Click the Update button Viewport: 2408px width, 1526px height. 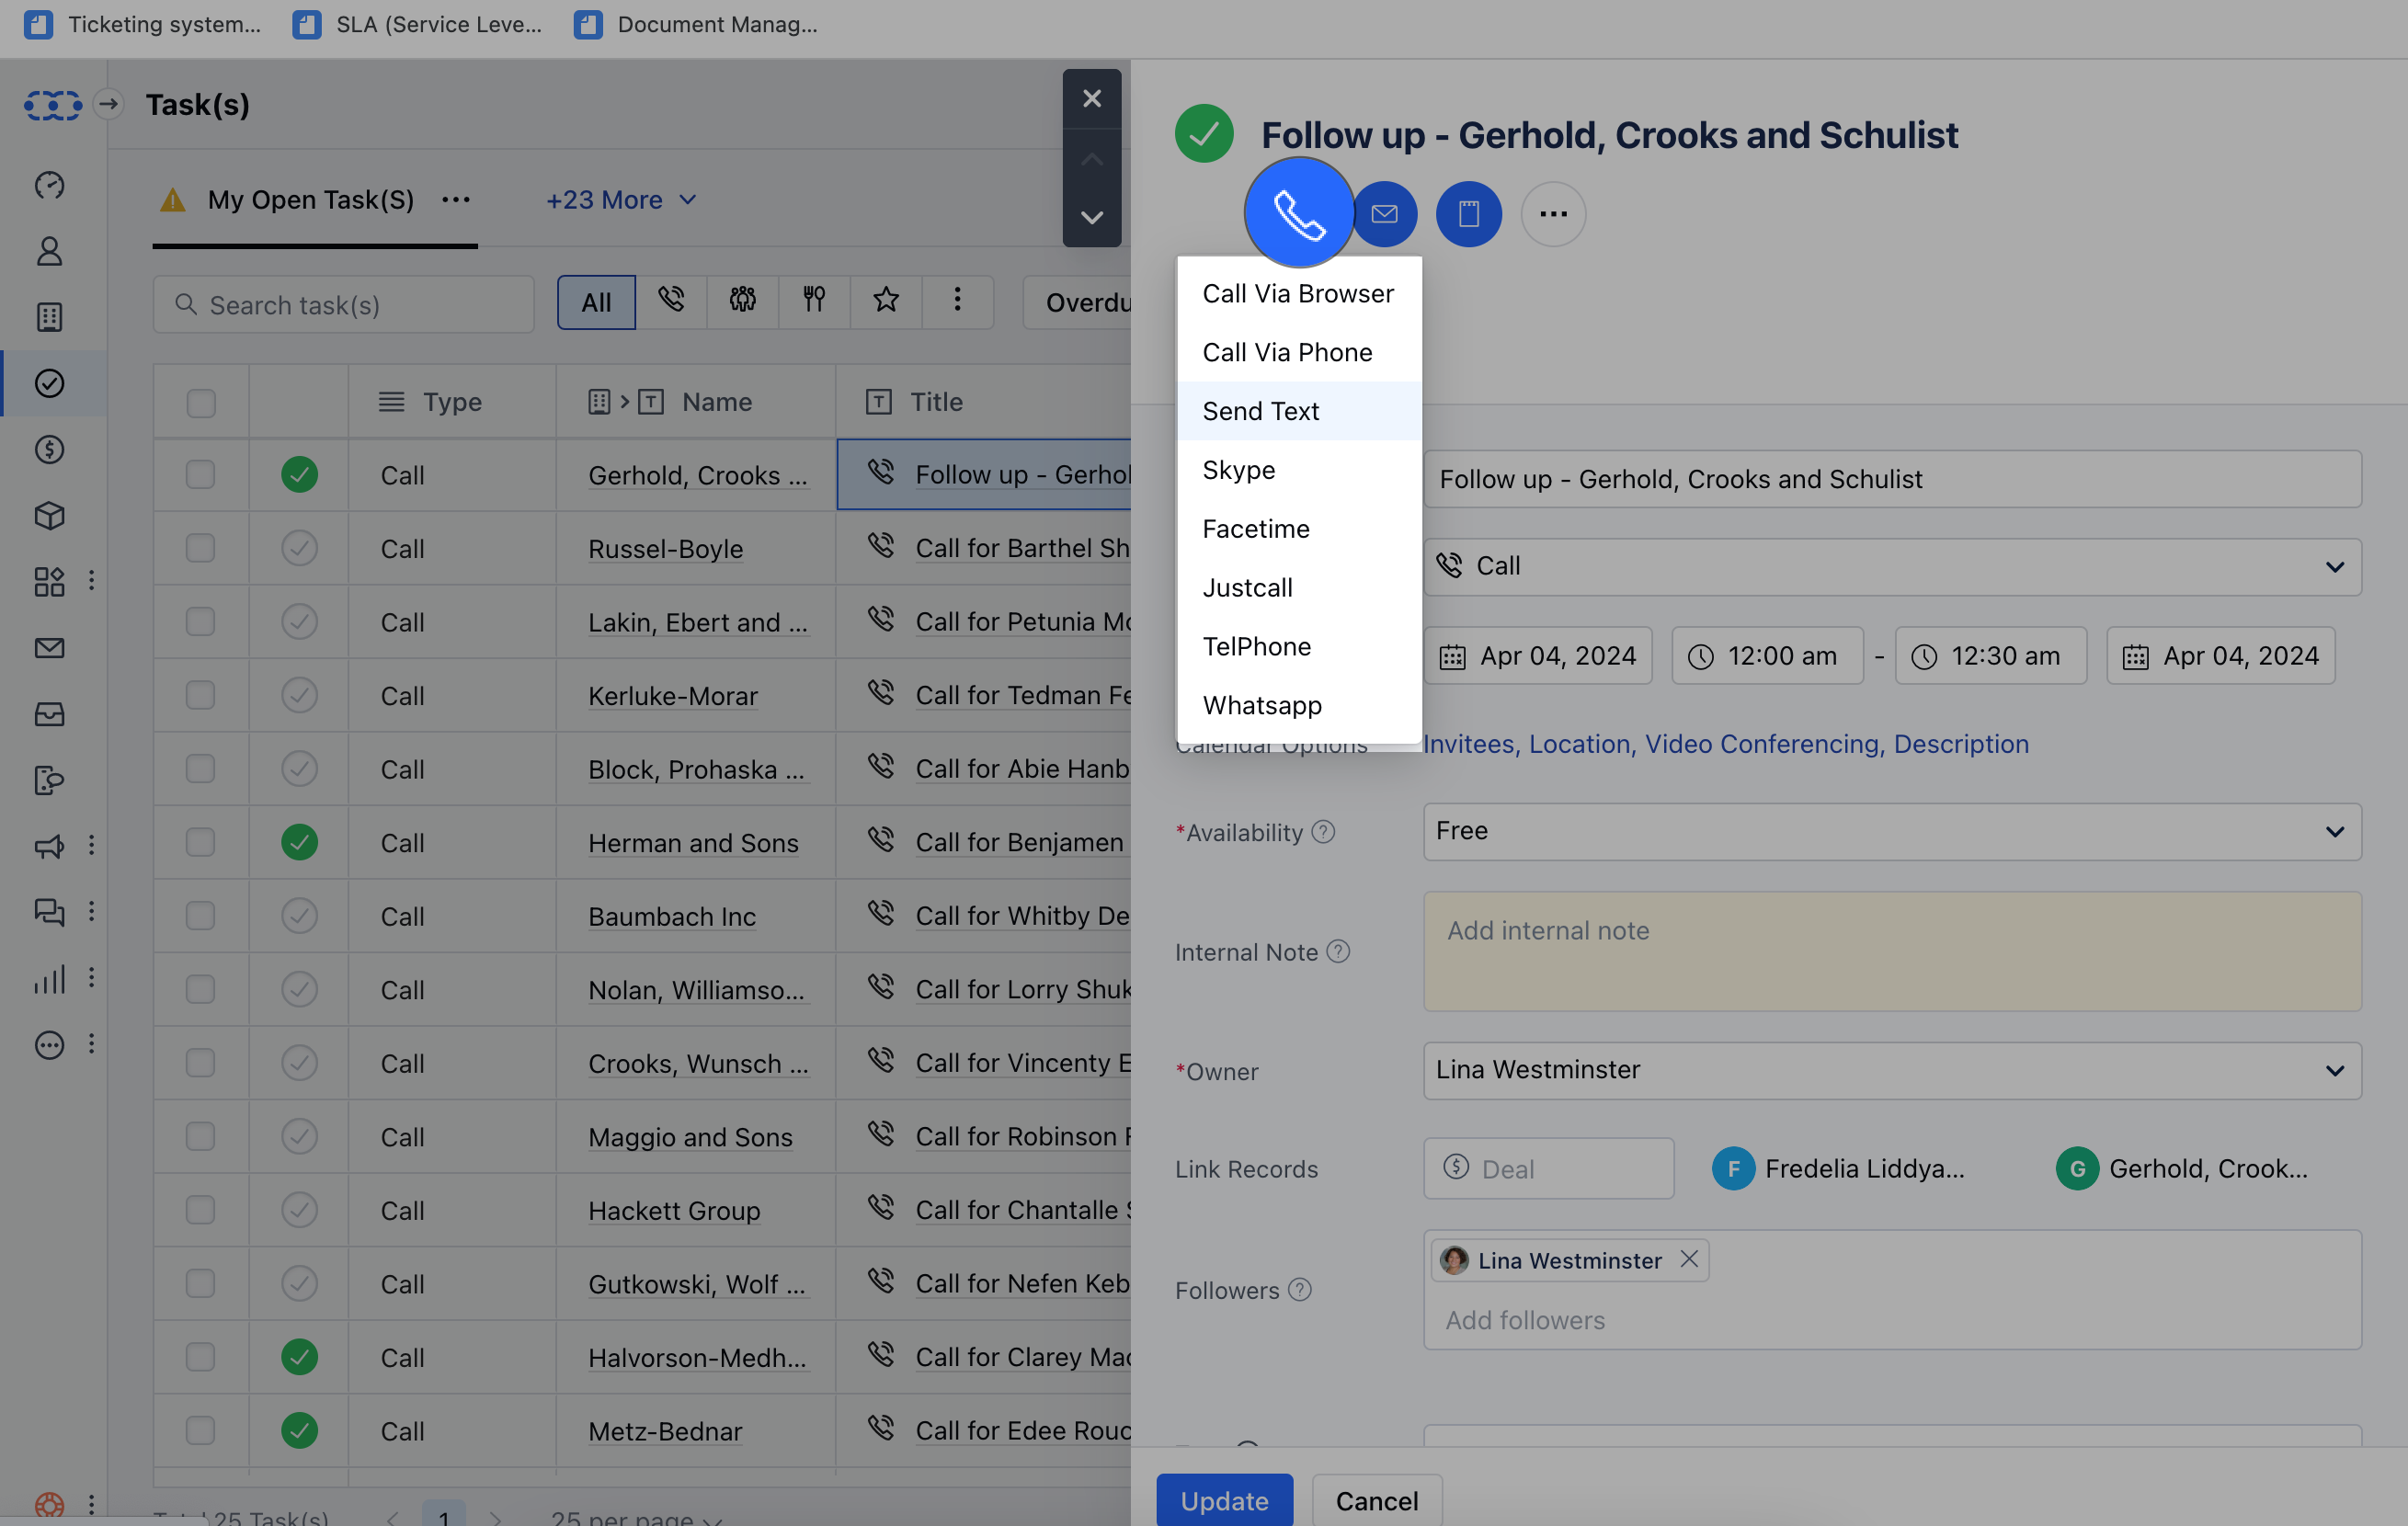1224,1500
